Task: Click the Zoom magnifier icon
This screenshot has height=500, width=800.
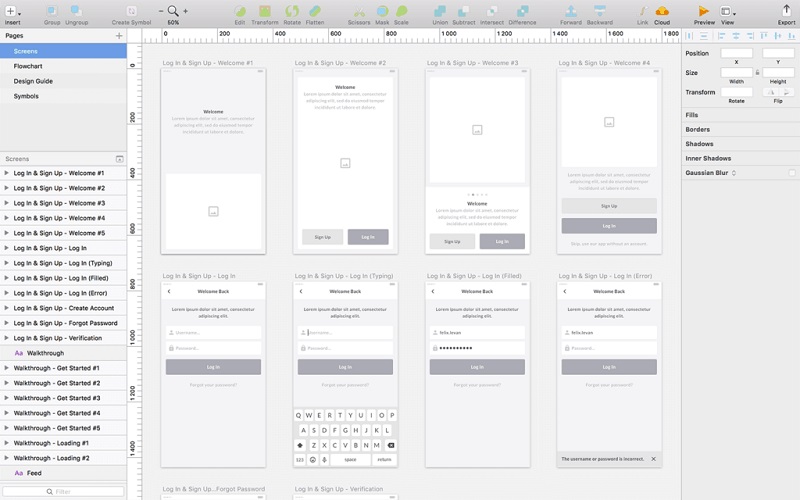Action: 173,11
